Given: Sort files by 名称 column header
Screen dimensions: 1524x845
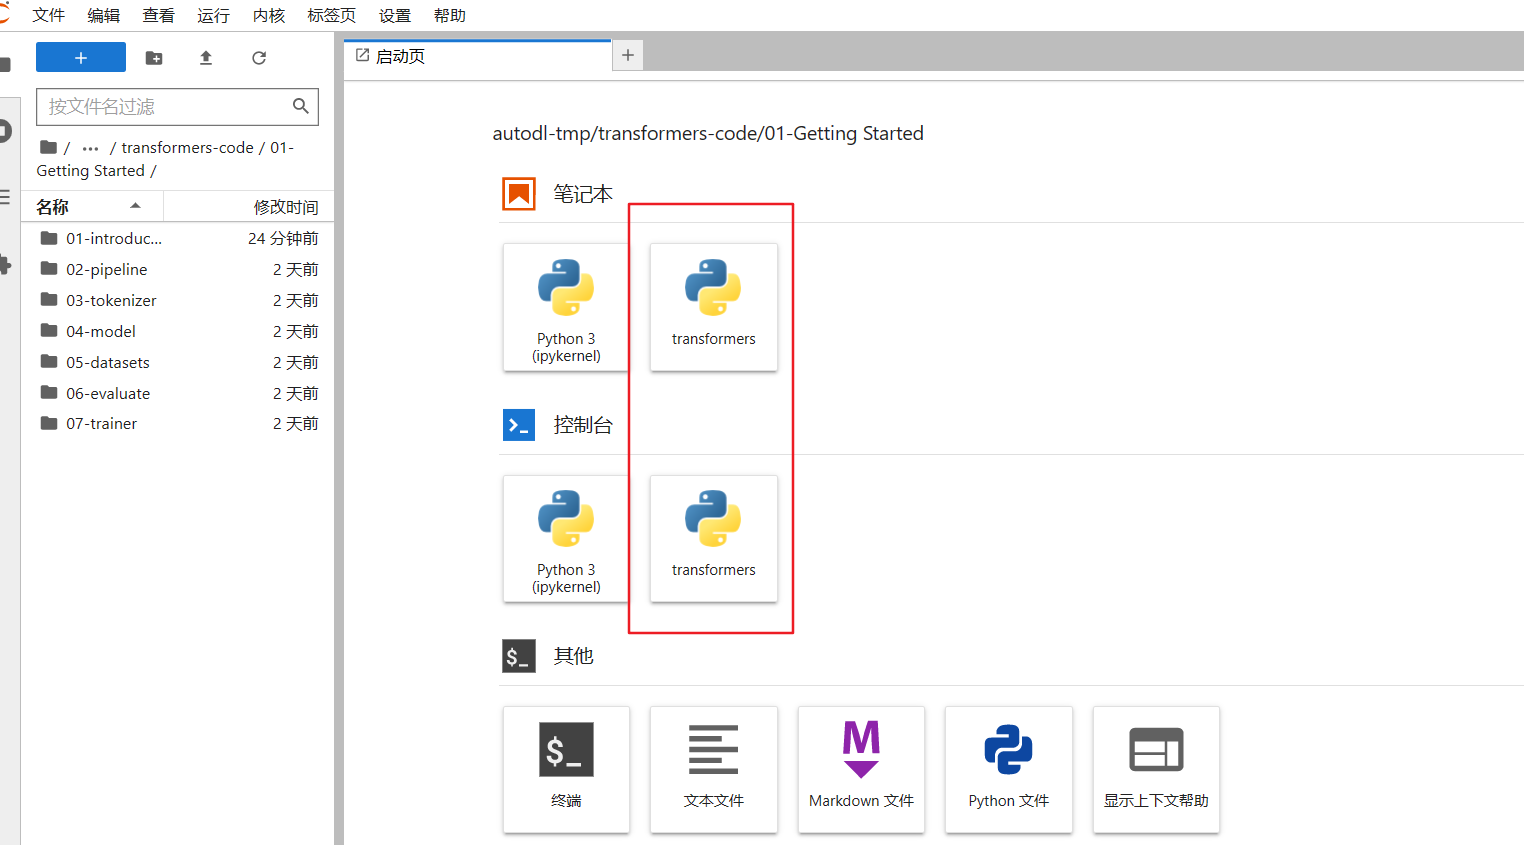Looking at the screenshot, I should 93,206.
